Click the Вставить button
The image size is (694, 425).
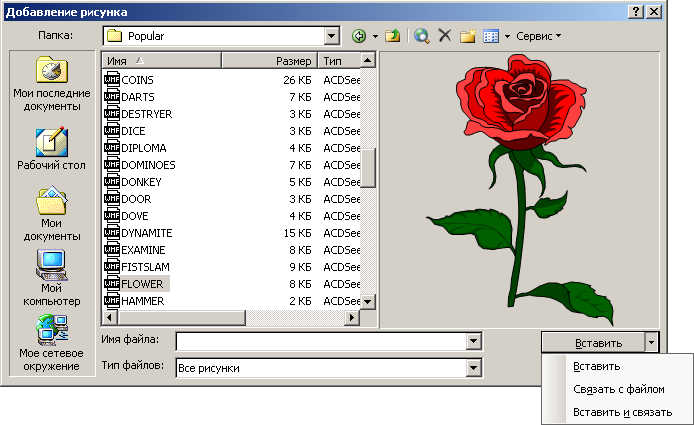(593, 343)
